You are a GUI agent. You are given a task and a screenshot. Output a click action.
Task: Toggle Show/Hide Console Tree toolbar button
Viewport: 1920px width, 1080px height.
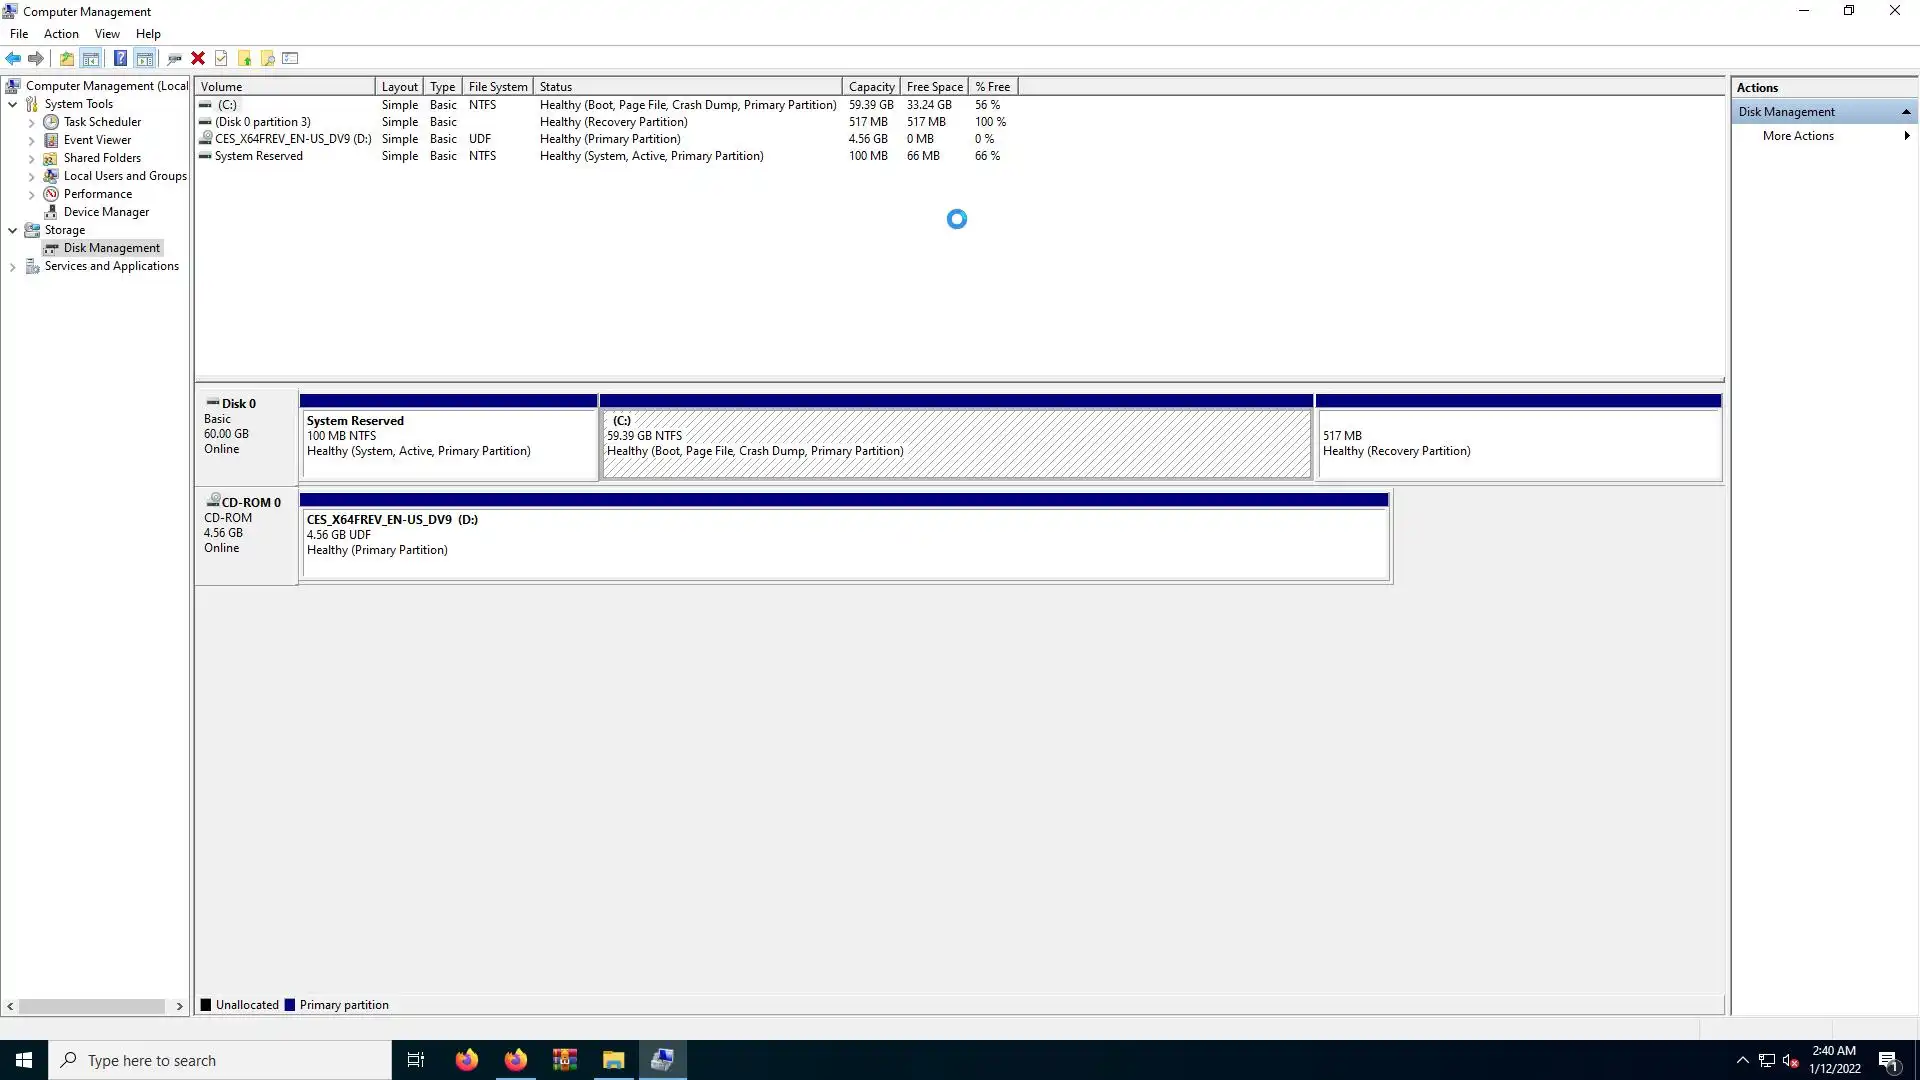pos(90,58)
